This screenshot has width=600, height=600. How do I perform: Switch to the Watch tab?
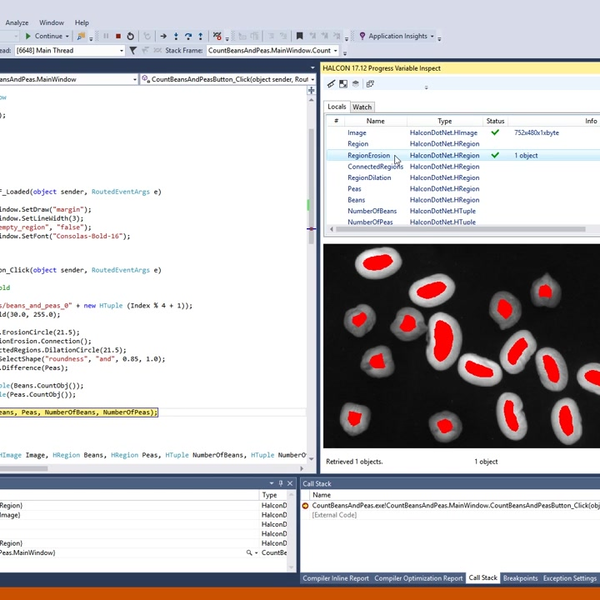point(362,107)
